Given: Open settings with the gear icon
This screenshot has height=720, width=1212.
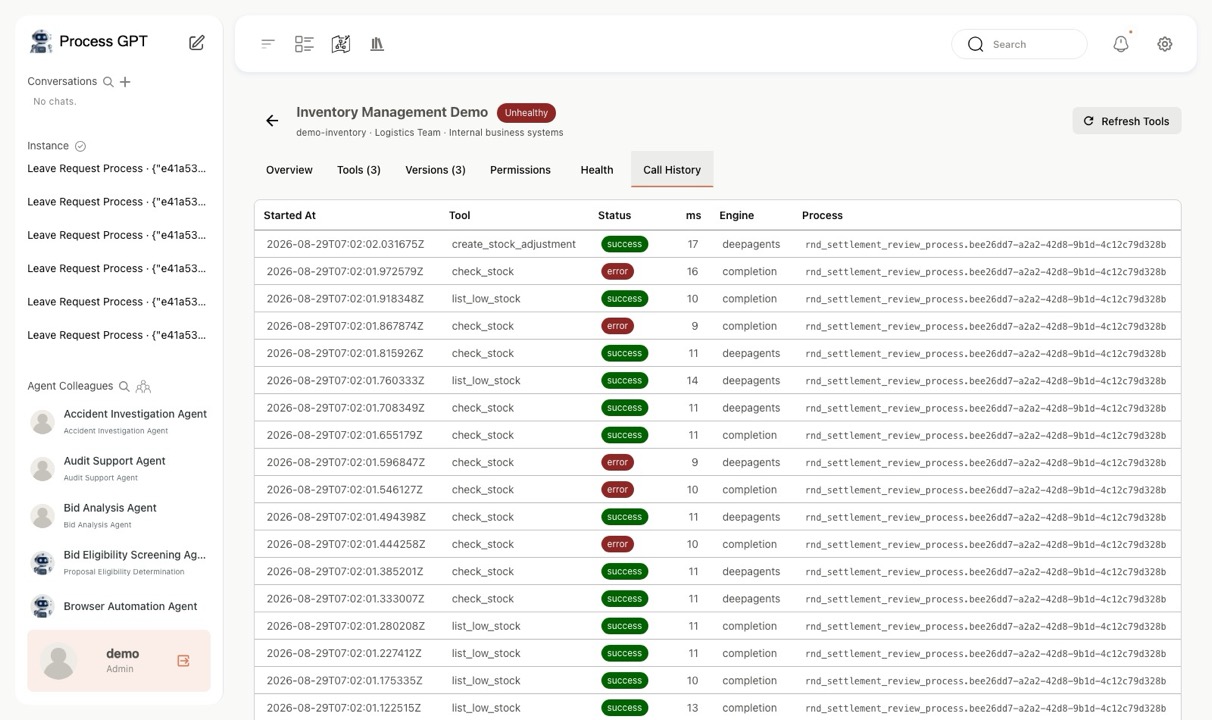Looking at the screenshot, I should [1165, 44].
